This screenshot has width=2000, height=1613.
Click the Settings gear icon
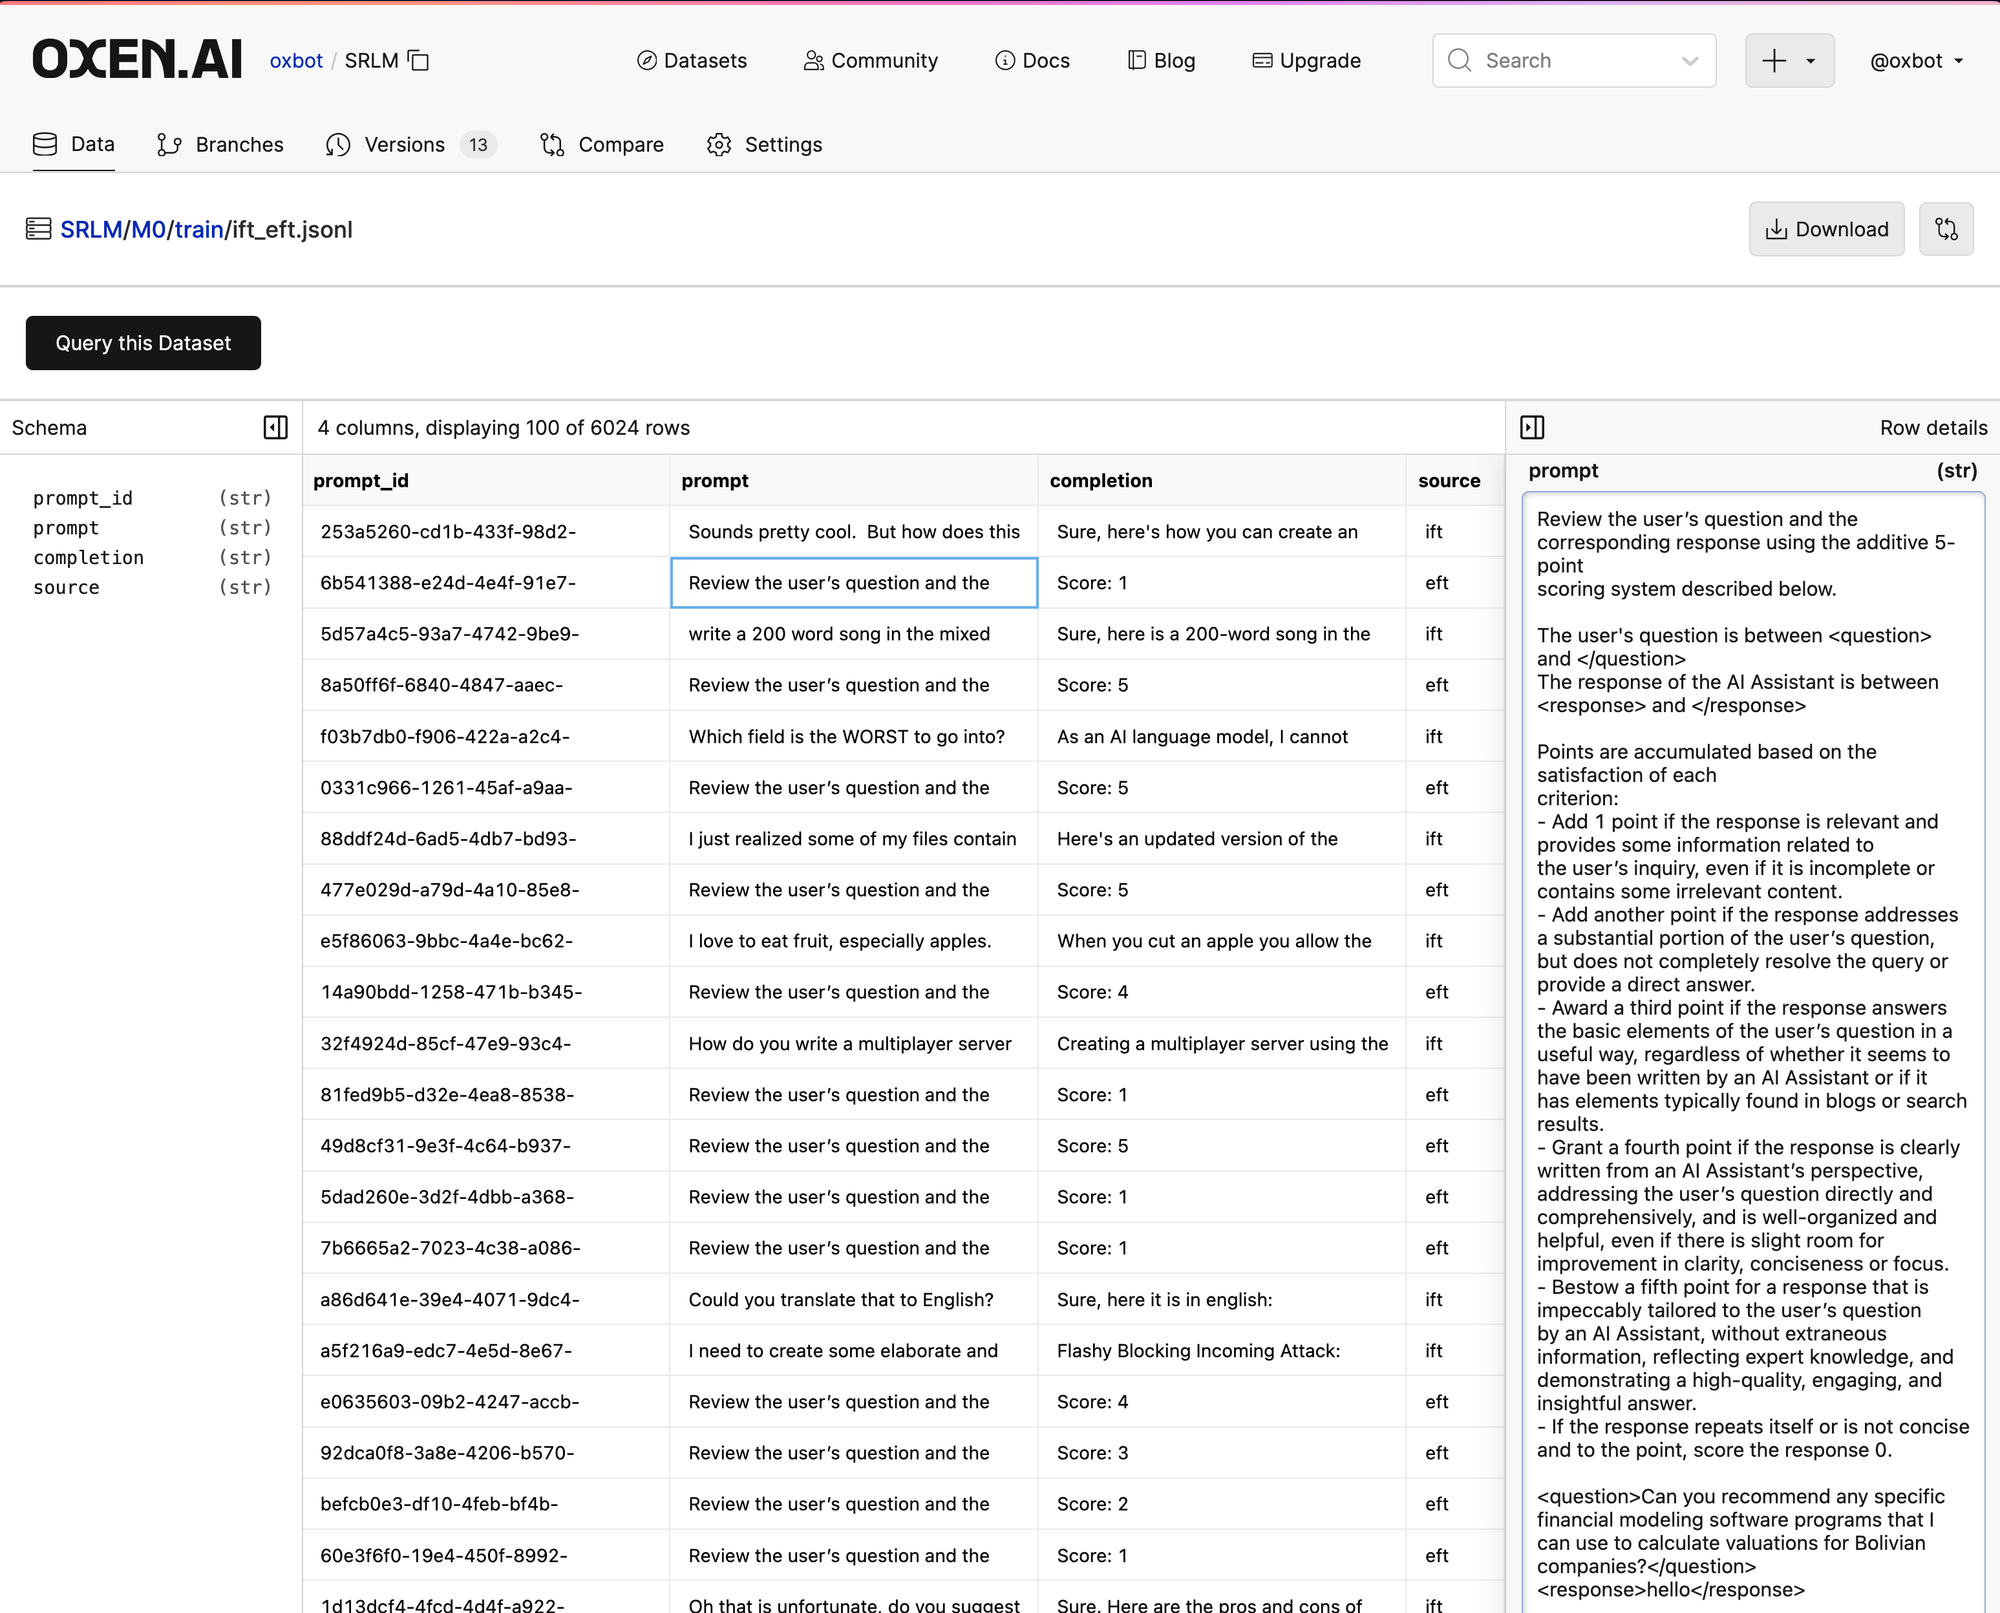(x=721, y=145)
